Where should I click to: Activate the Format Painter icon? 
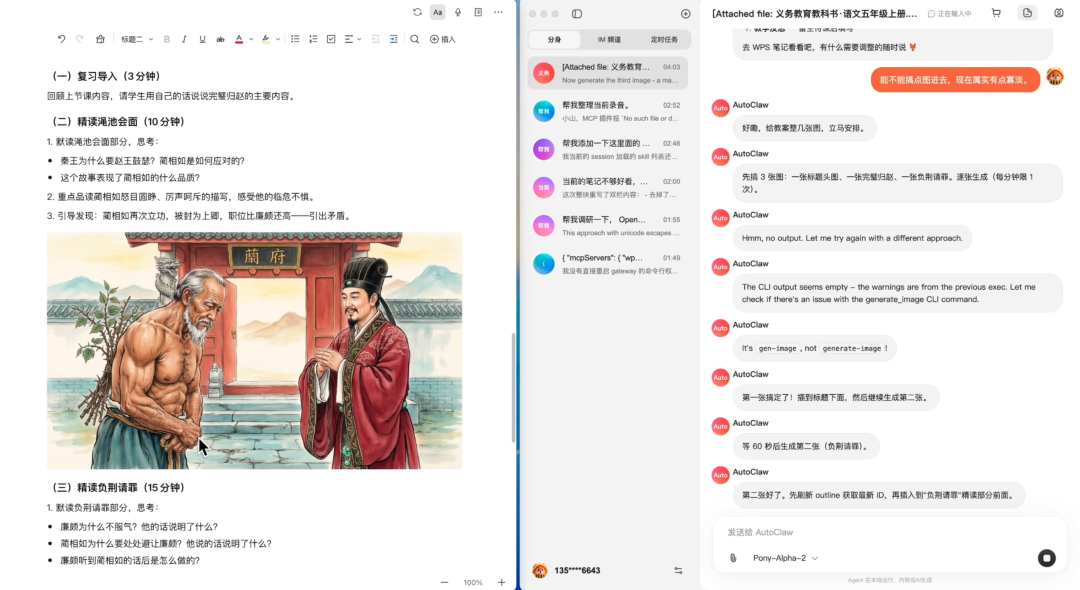point(100,39)
